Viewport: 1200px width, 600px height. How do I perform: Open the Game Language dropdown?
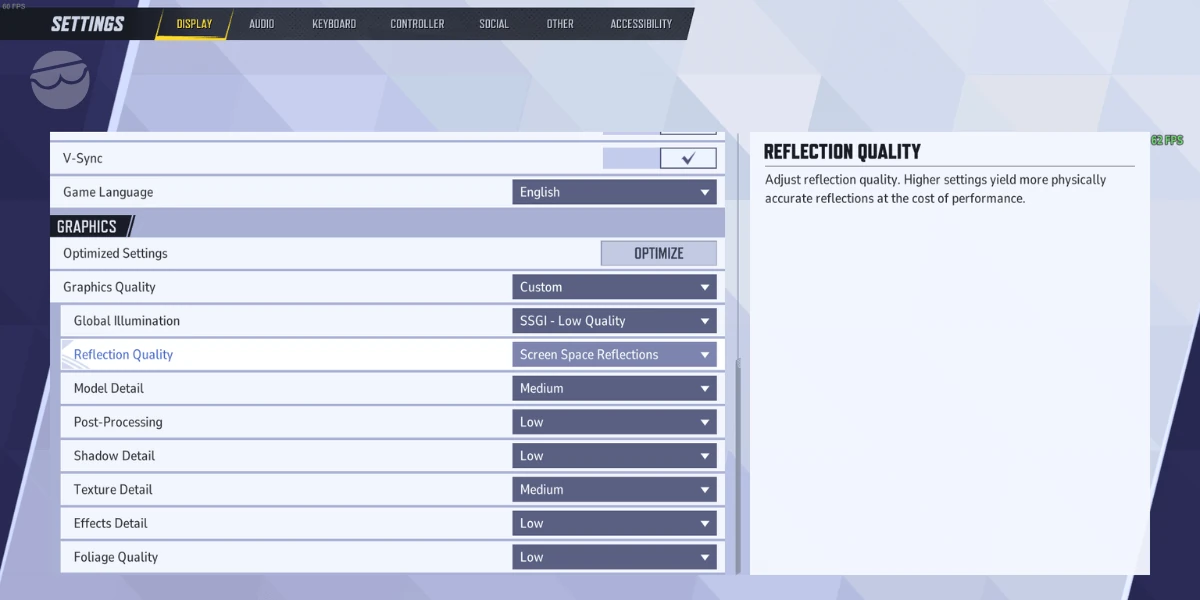614,192
